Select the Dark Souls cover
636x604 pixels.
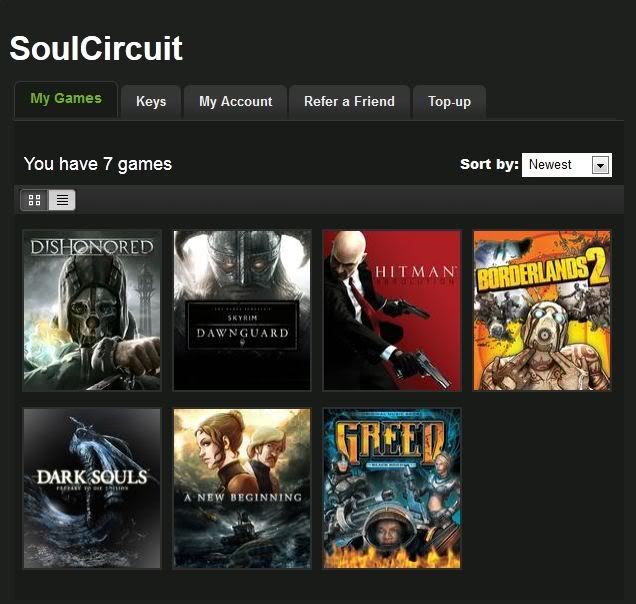(x=92, y=488)
